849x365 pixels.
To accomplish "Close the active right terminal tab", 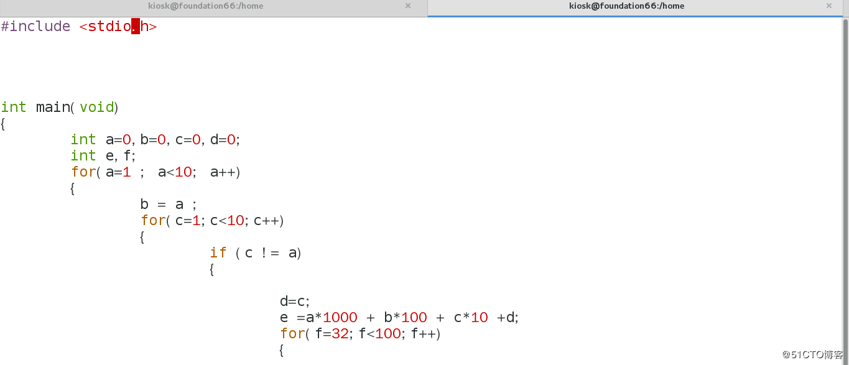I will (x=828, y=6).
